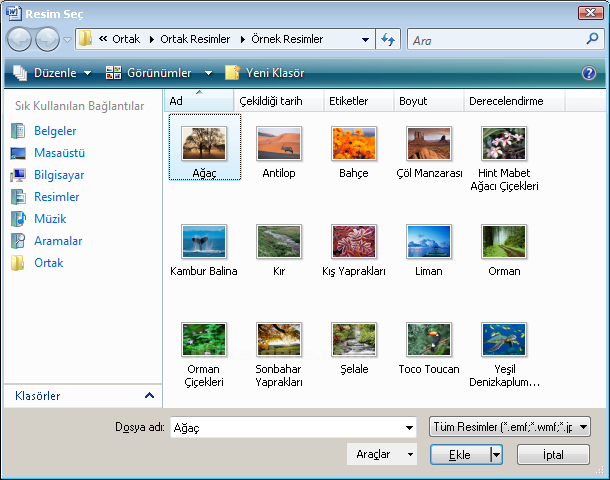Create a new folder with Yeni Klasör
The image size is (610, 480).
pyautogui.click(x=265, y=73)
